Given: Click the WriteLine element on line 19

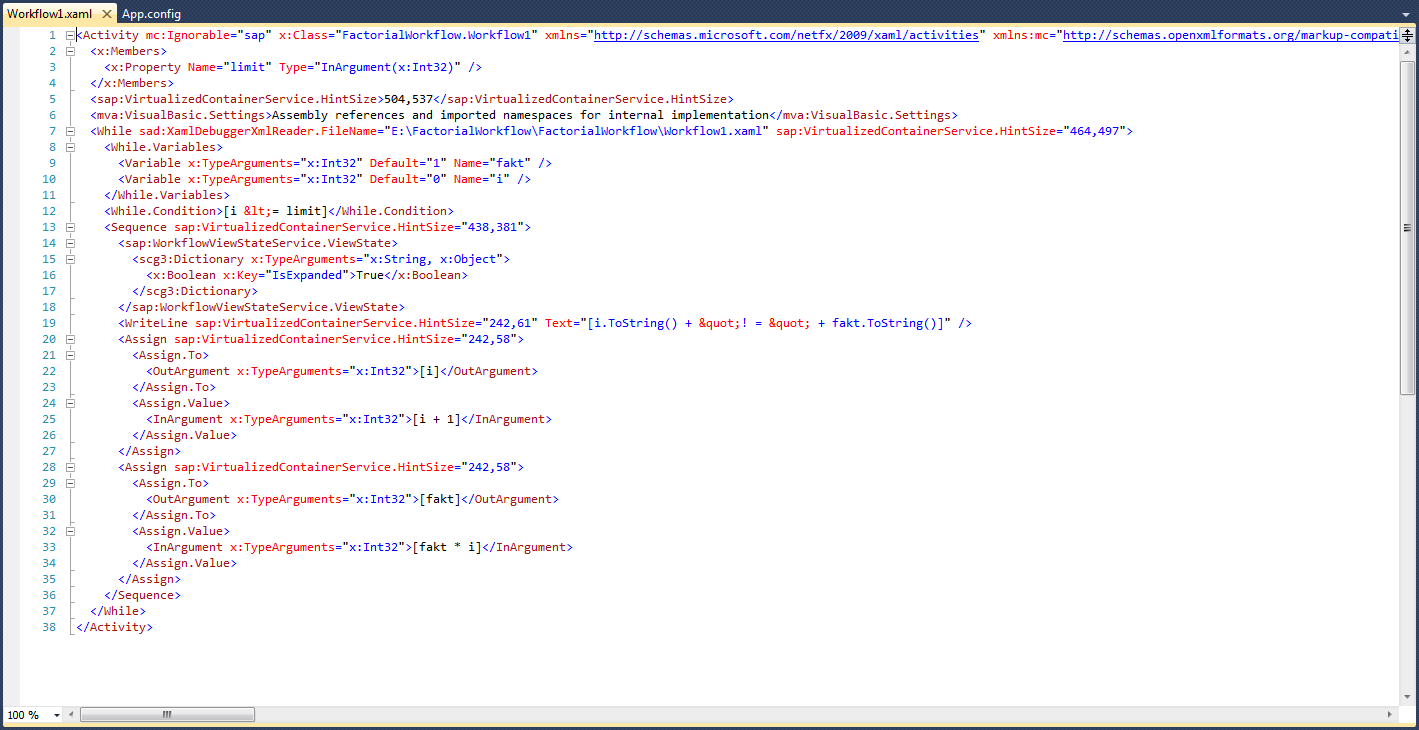Looking at the screenshot, I should pos(545,323).
